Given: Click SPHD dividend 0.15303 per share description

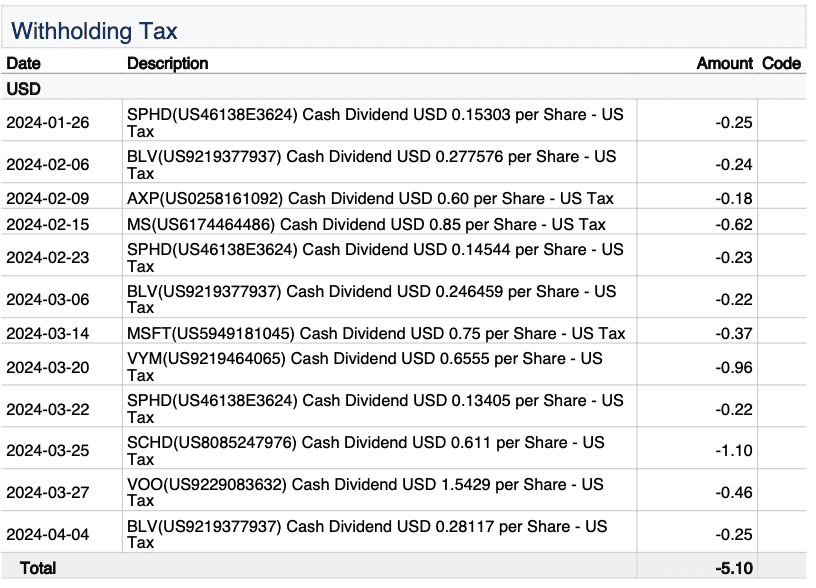Looking at the screenshot, I should (375, 123).
